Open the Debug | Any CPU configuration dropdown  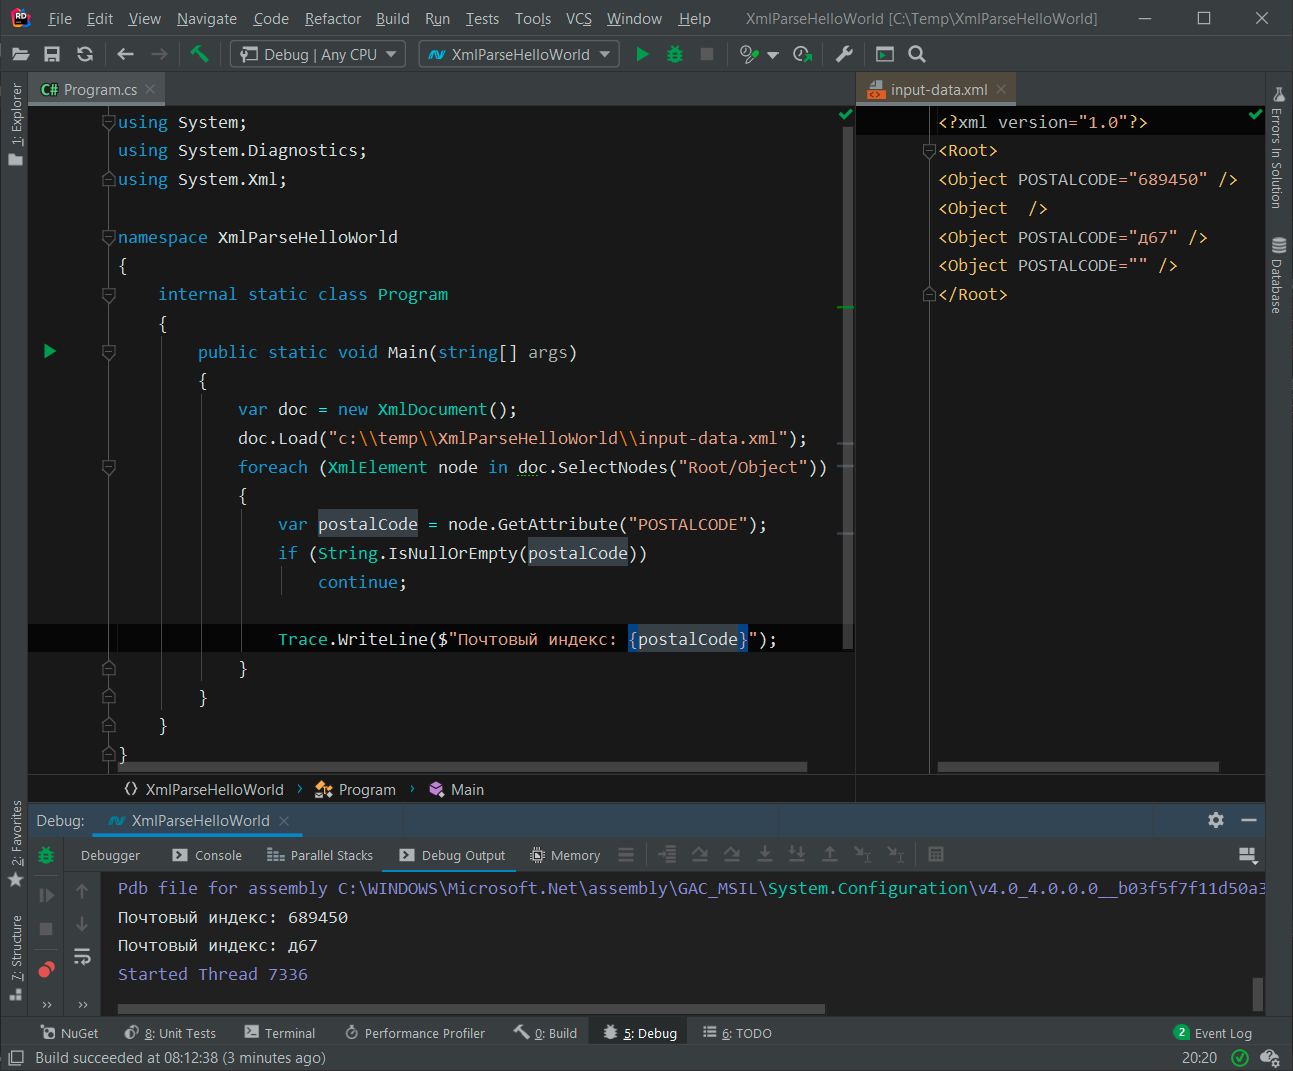pyautogui.click(x=318, y=54)
